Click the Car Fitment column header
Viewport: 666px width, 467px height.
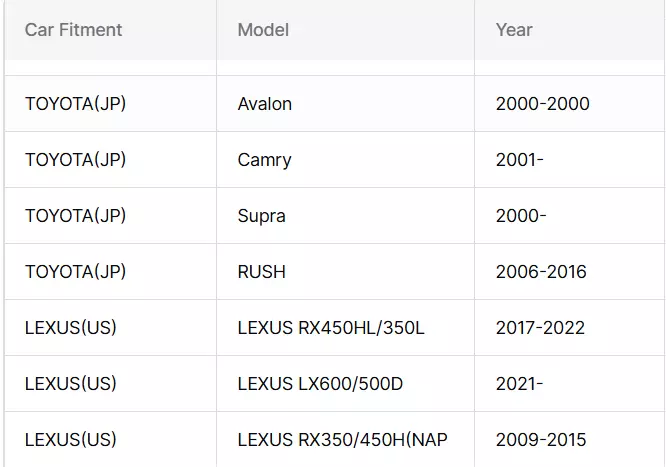(73, 30)
